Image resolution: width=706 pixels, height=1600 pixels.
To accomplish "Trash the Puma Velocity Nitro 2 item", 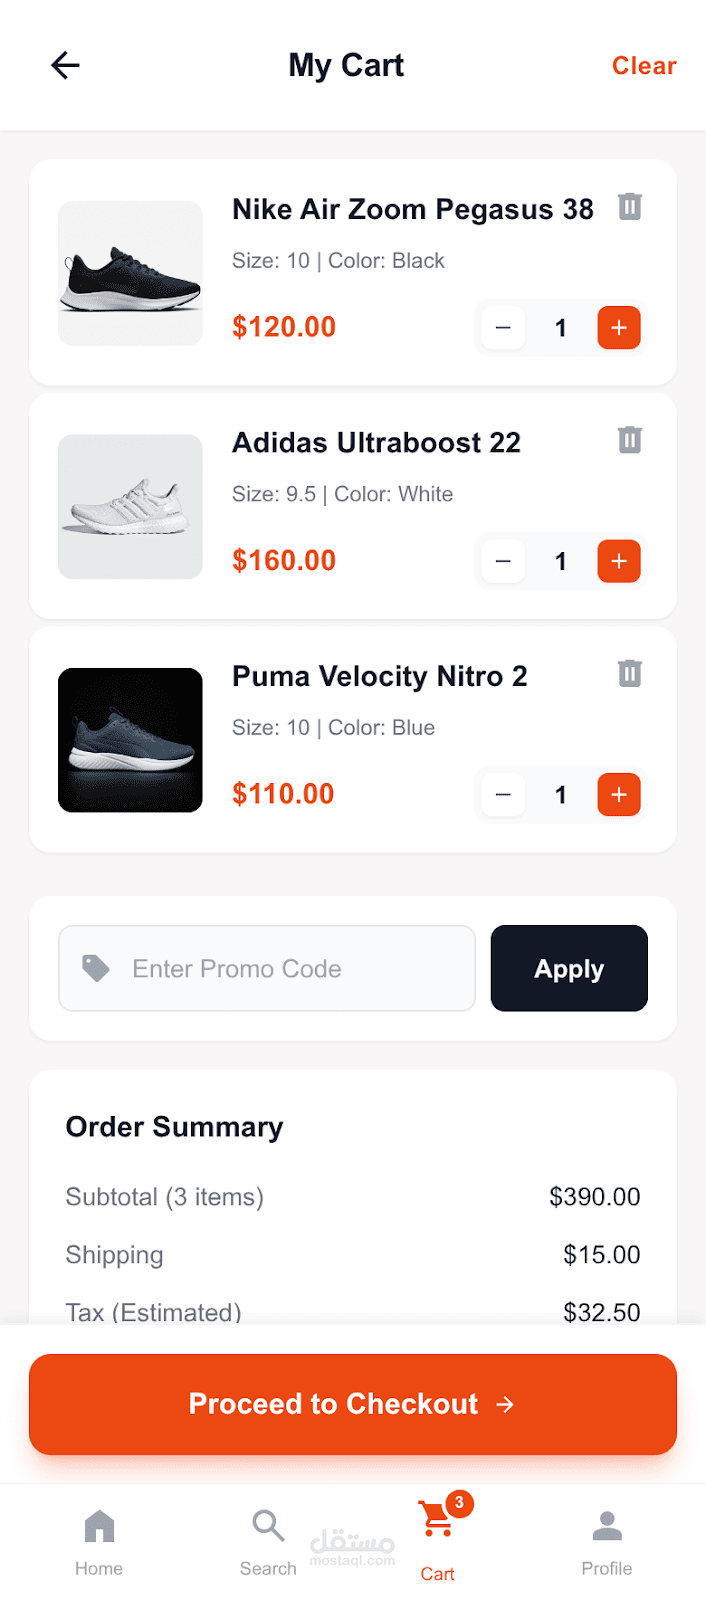I will 629,673.
